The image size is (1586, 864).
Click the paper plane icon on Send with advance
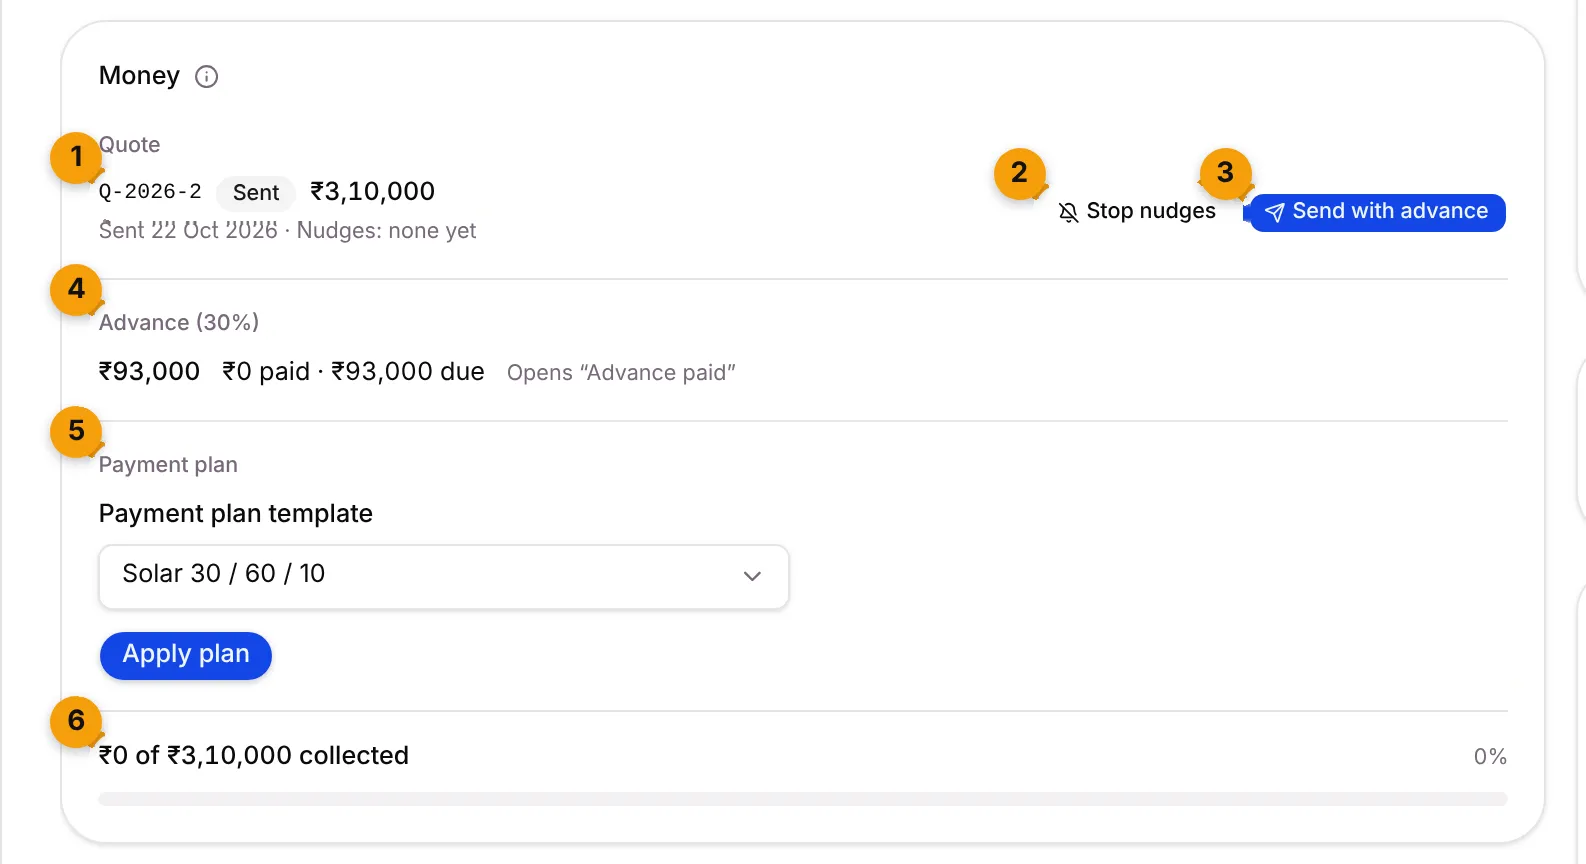point(1275,212)
